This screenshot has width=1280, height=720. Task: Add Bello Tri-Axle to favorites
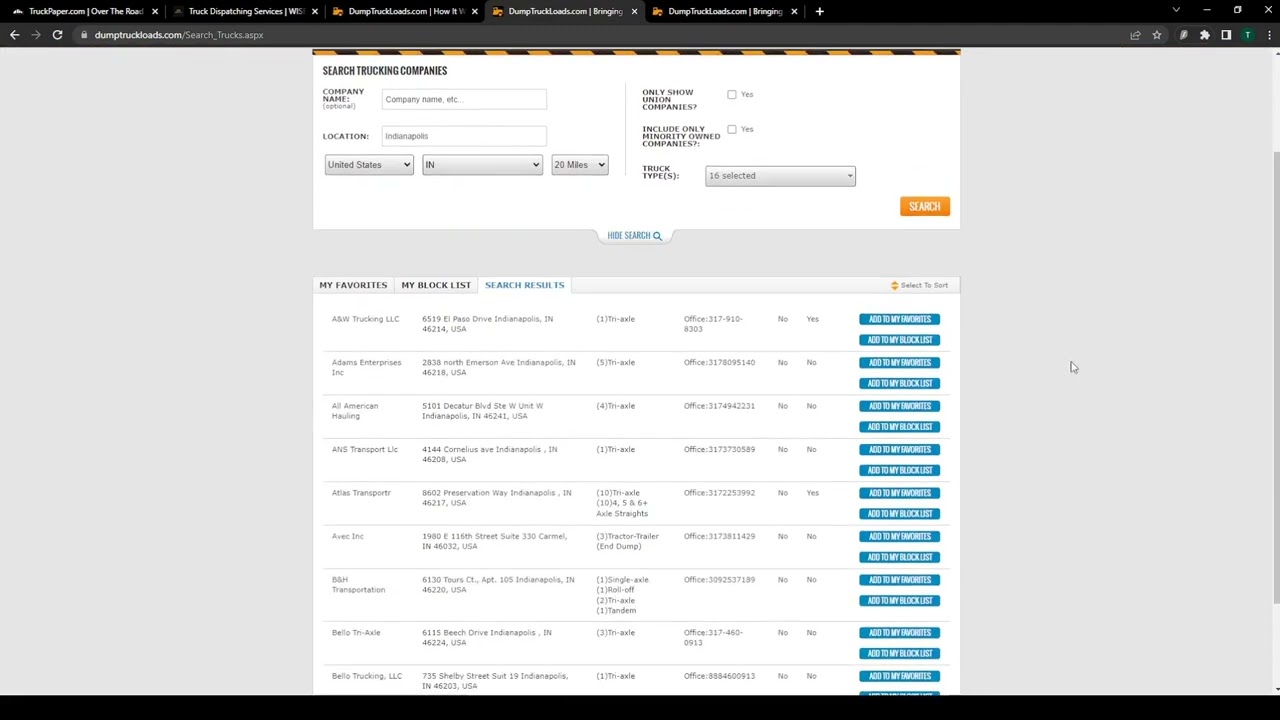click(899, 633)
